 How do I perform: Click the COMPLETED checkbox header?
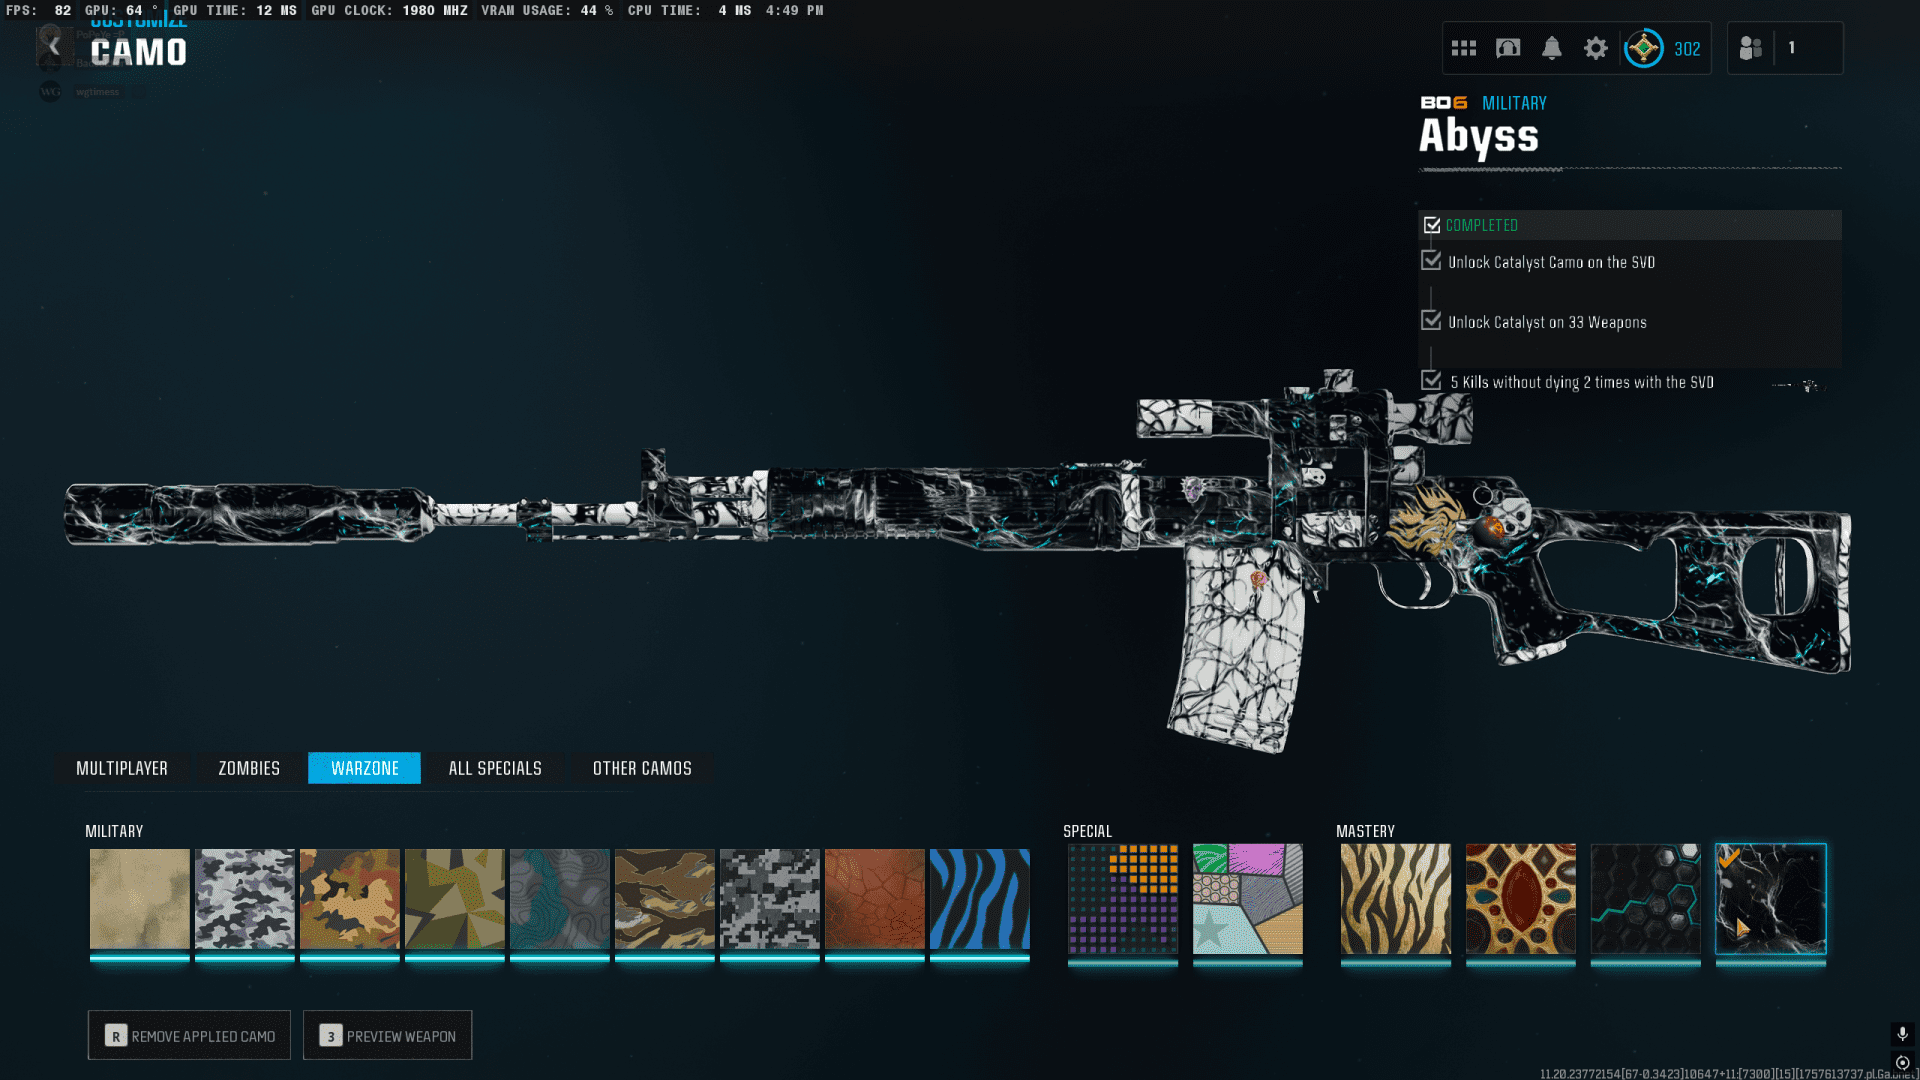(x=1432, y=225)
